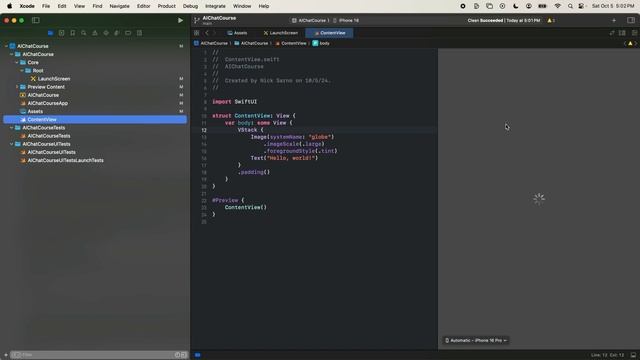Collapse the Core folder disclosure triangle
The height and width of the screenshot is (360, 640).
coord(17,62)
